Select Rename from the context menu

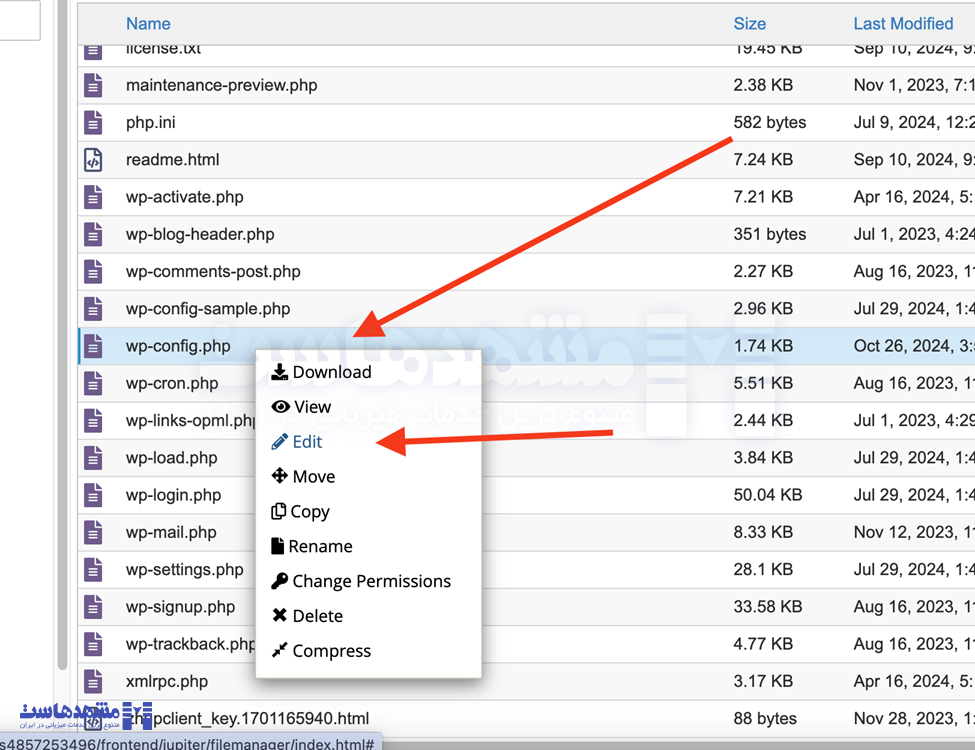click(x=320, y=545)
